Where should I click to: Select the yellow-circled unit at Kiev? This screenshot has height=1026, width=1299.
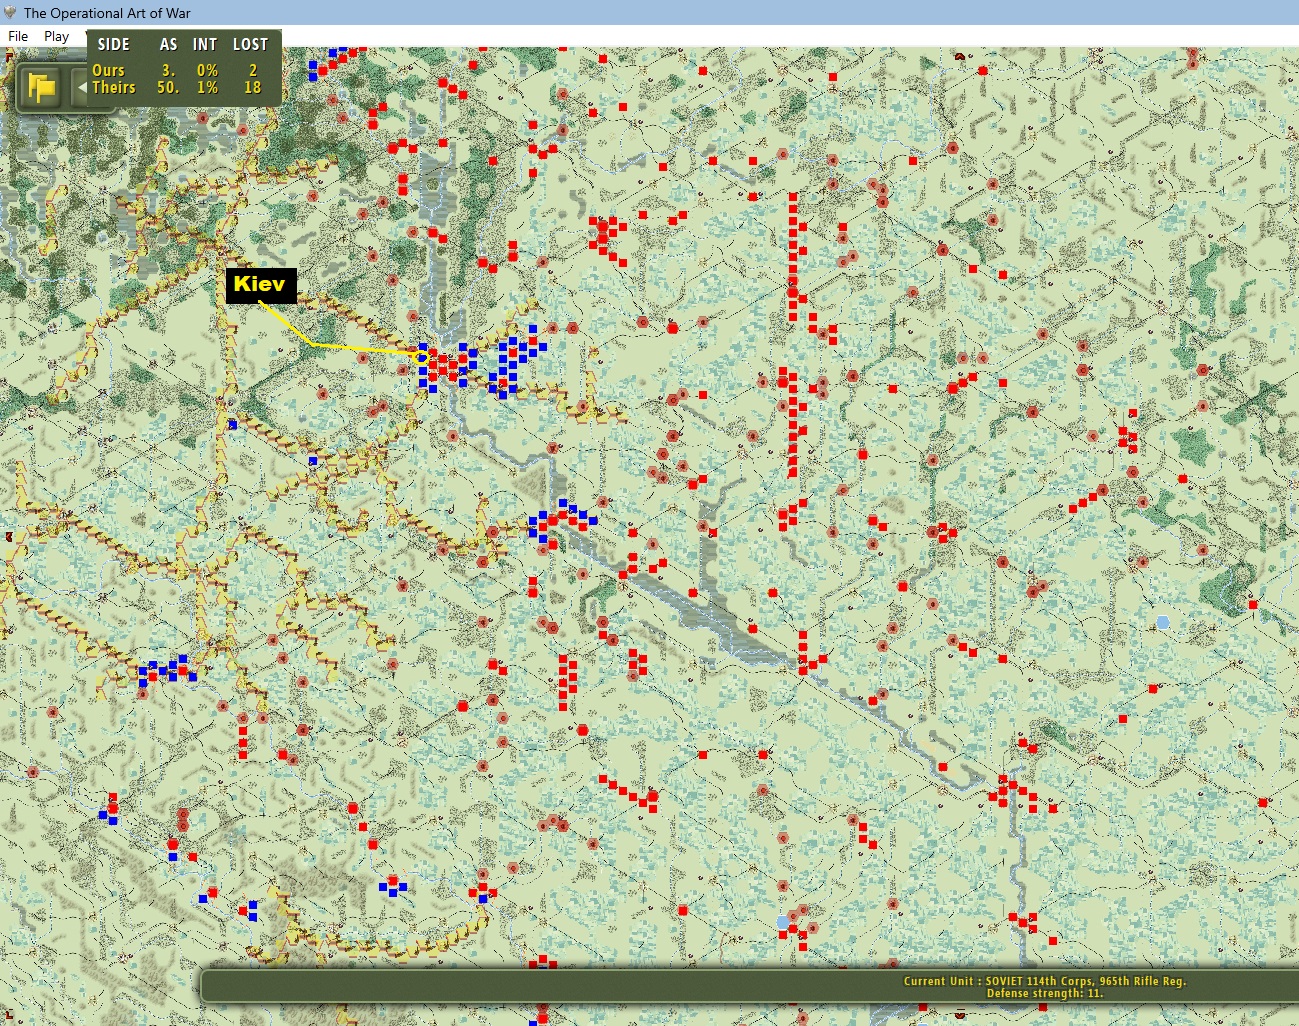click(422, 357)
